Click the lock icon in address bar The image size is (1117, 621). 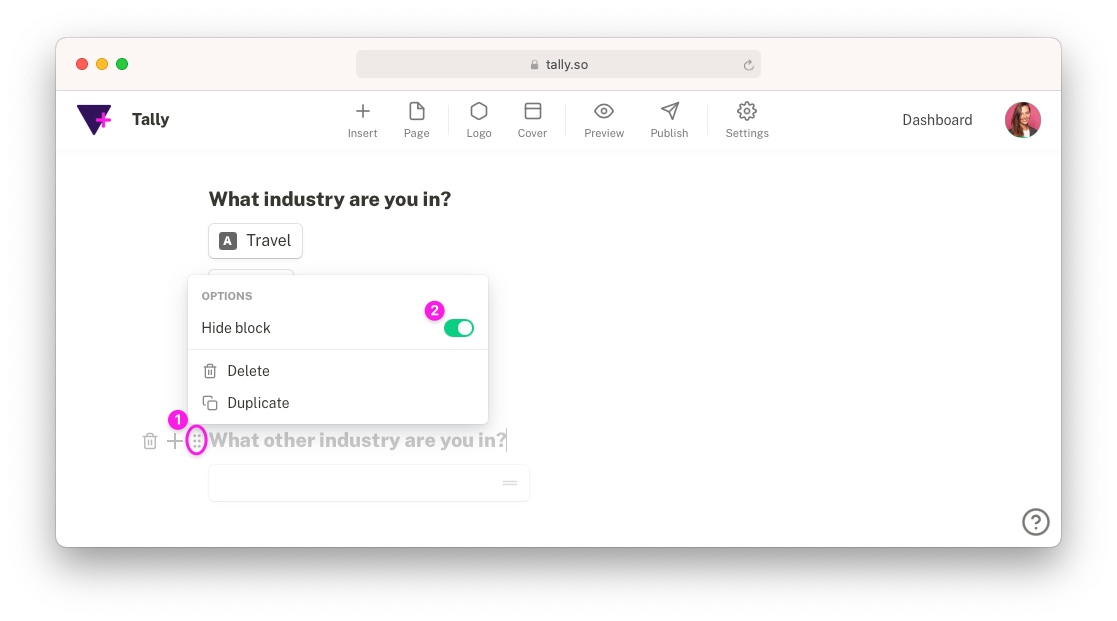pos(534,65)
